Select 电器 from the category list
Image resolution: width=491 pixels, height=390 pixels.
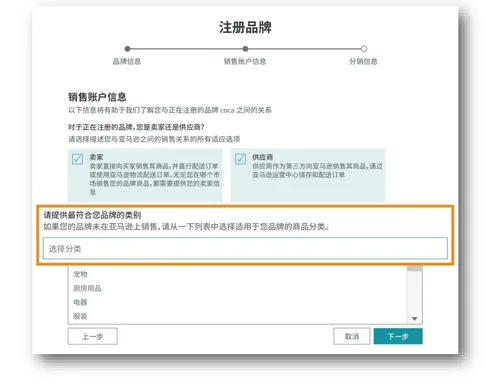[80, 302]
